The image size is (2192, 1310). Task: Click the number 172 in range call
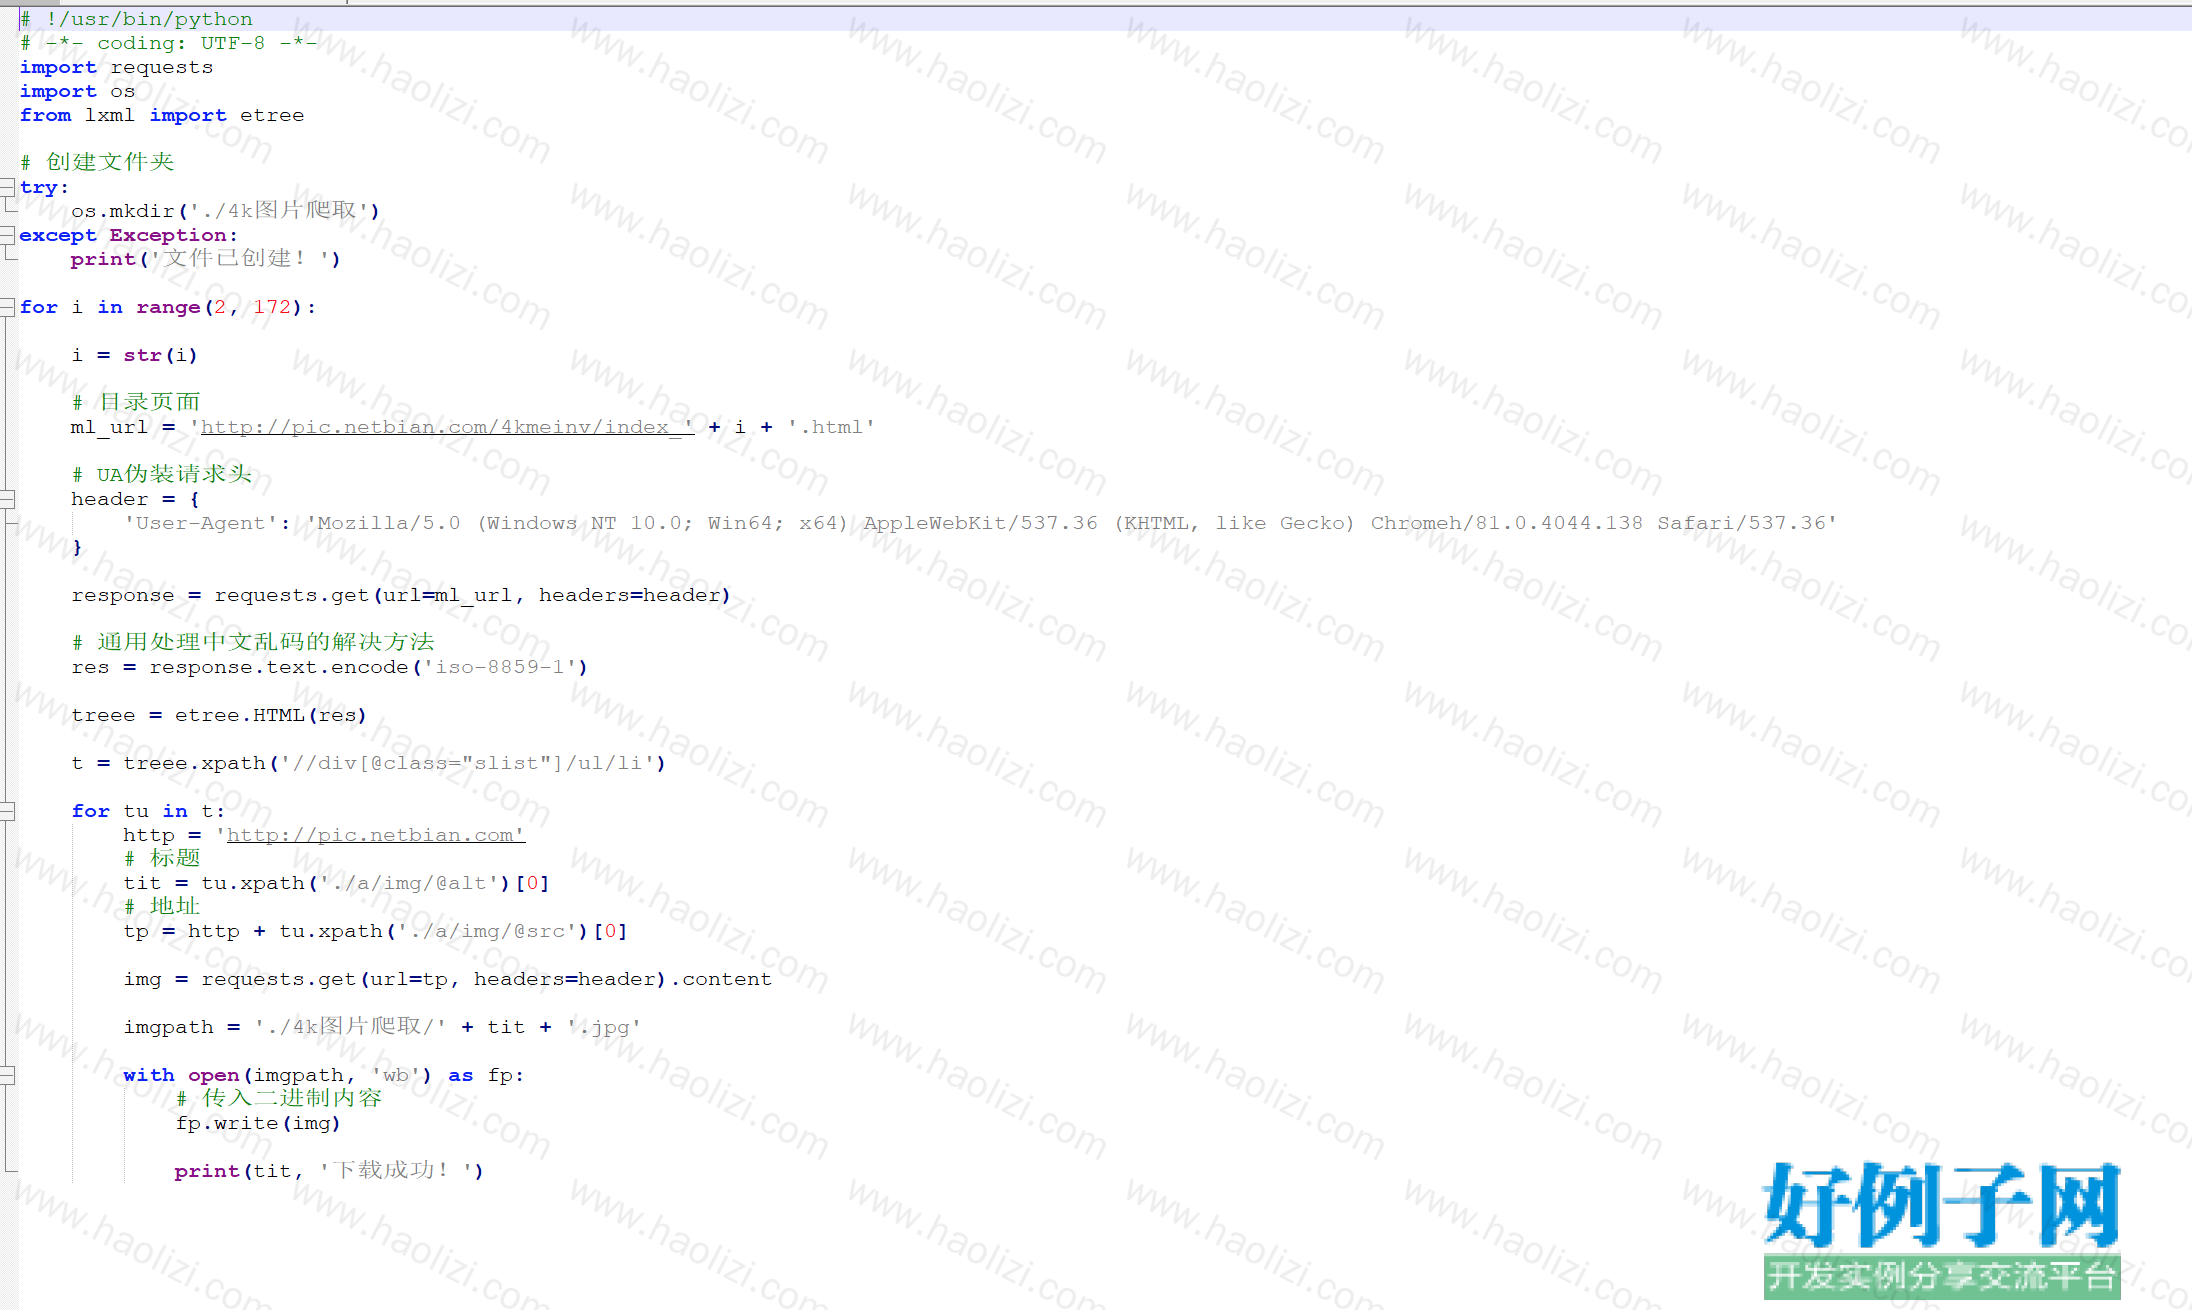click(x=272, y=307)
